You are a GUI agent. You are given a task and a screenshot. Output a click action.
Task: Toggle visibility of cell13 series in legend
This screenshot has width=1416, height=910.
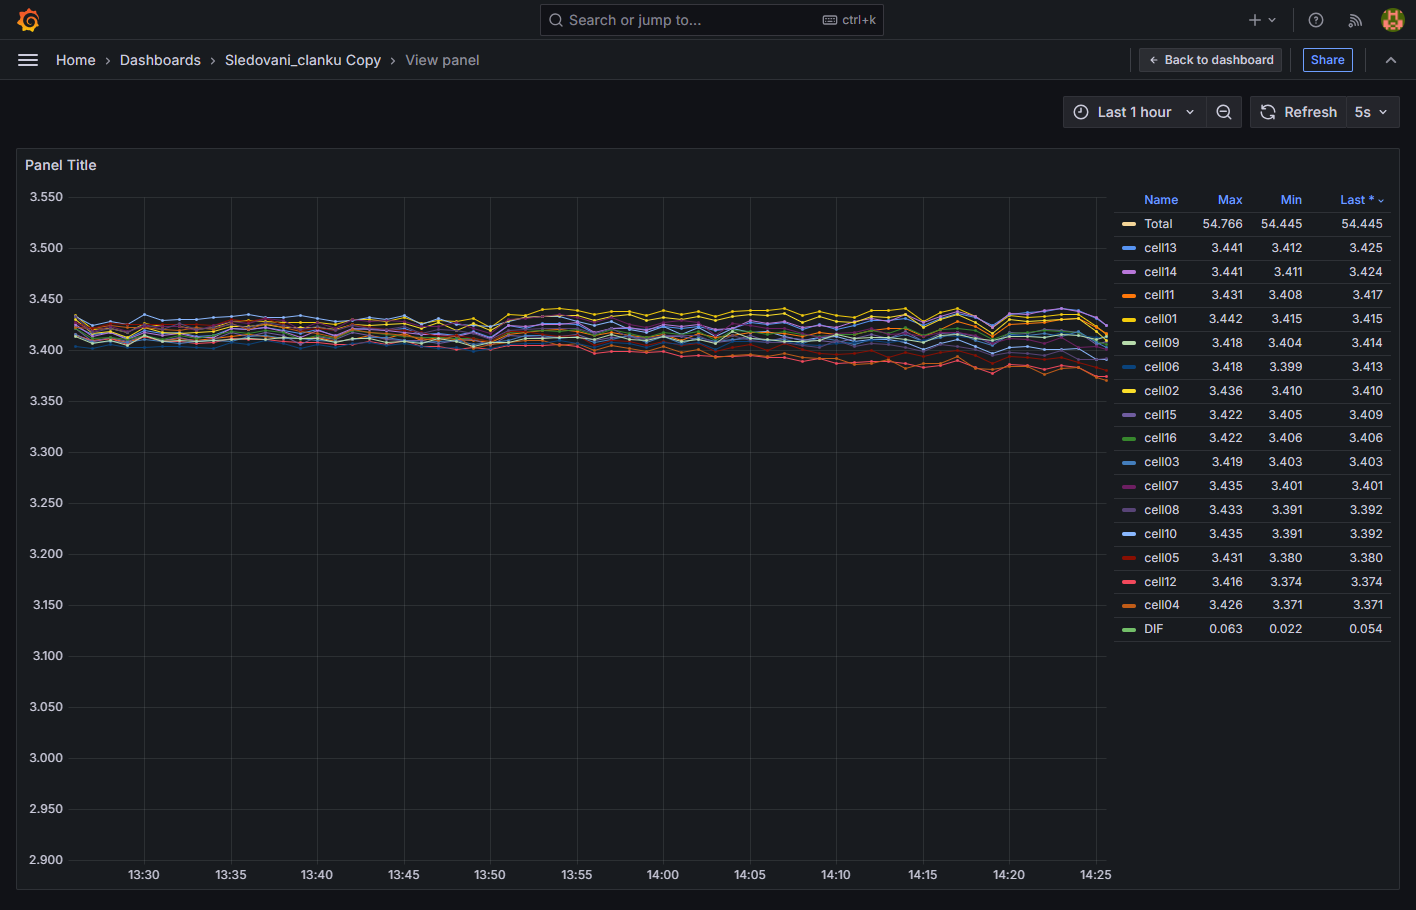[x=1160, y=248]
